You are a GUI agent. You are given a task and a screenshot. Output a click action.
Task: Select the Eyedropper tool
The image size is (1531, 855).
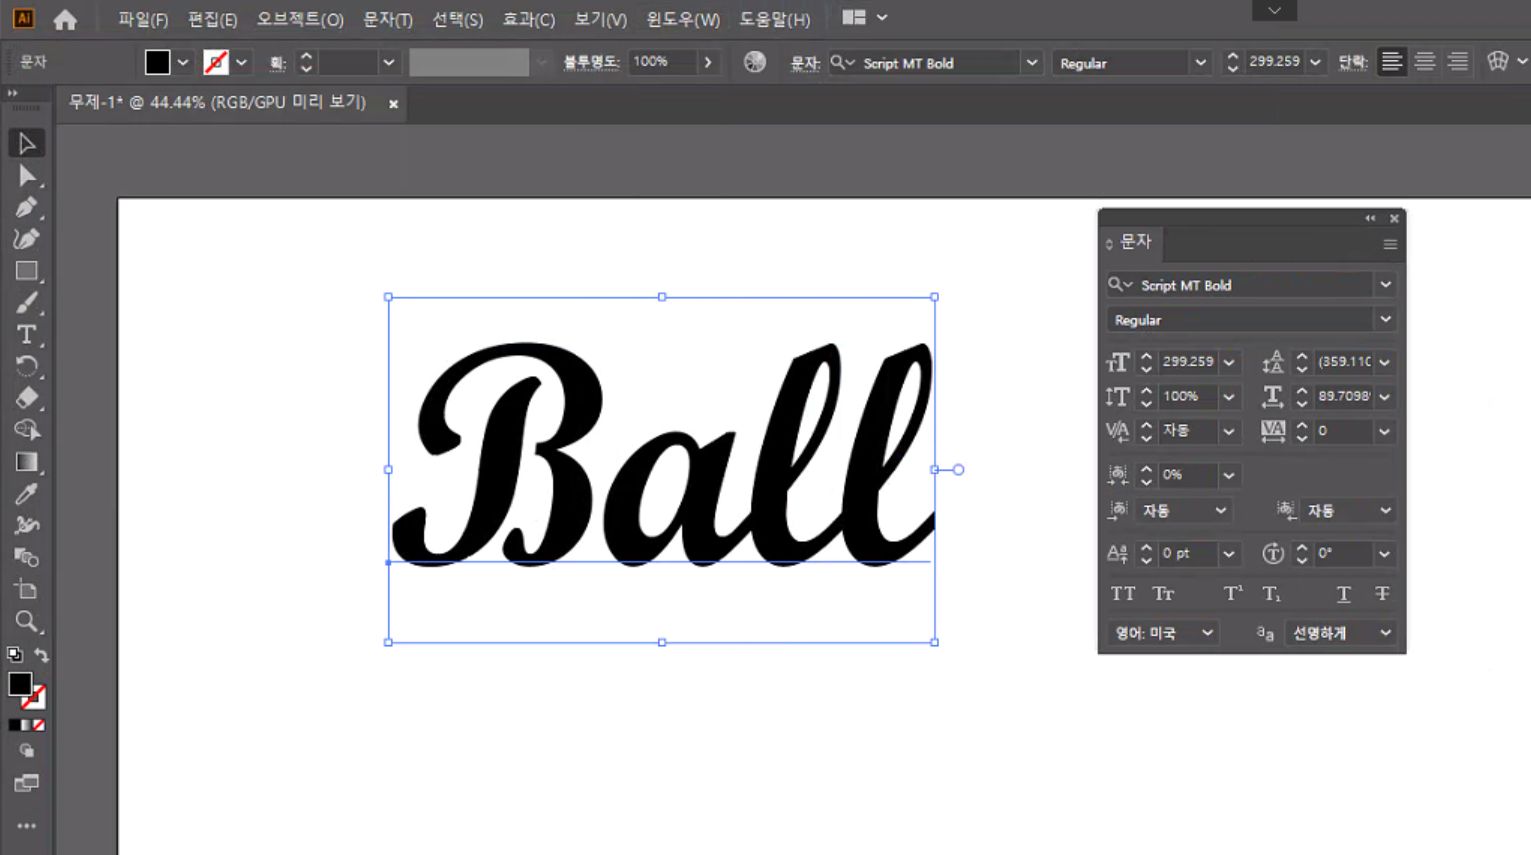(26, 494)
